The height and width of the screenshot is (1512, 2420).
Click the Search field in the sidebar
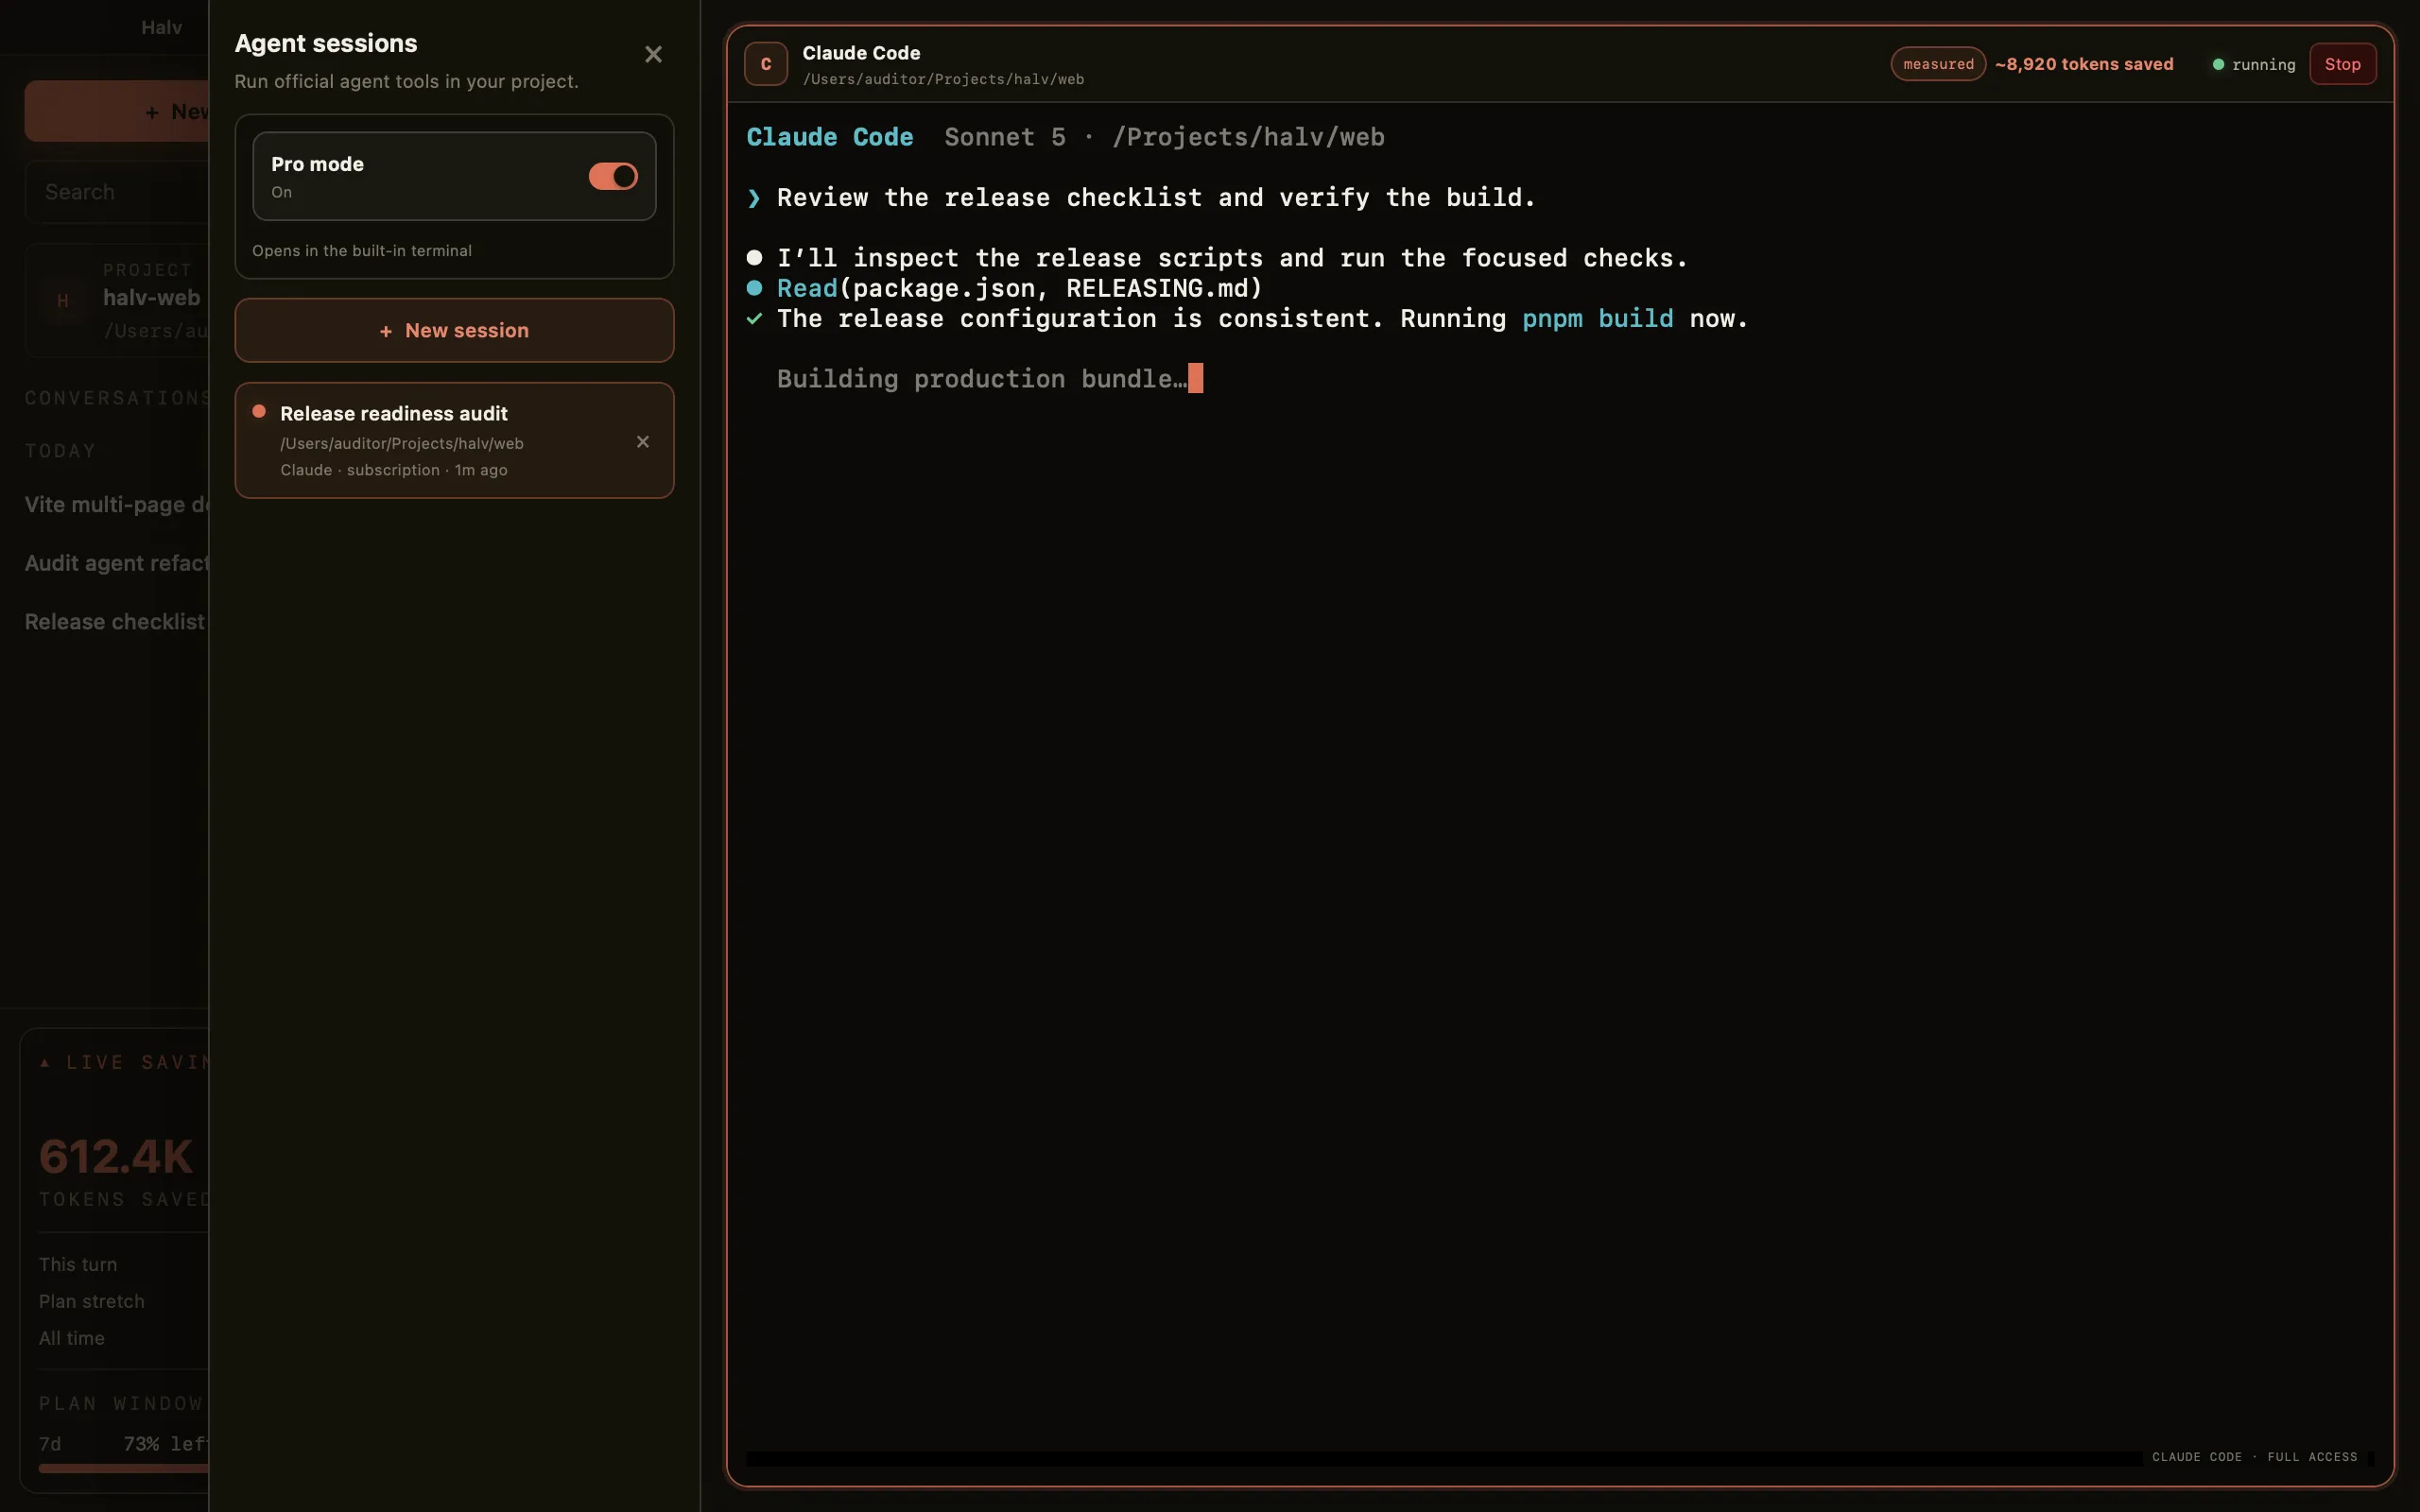(117, 192)
